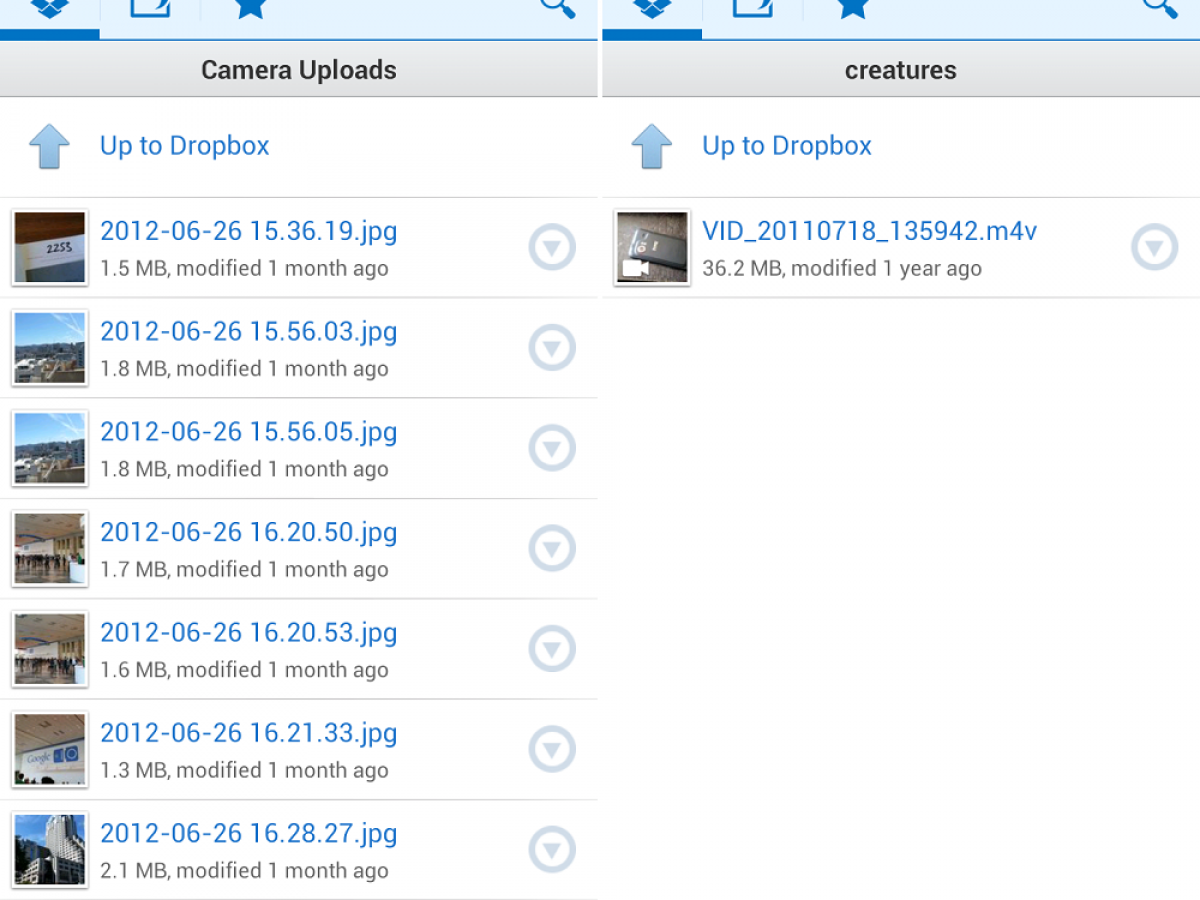Screen dimensions: 1200x900
Task: Click the 'creatures' folder title
Action: coord(901,70)
